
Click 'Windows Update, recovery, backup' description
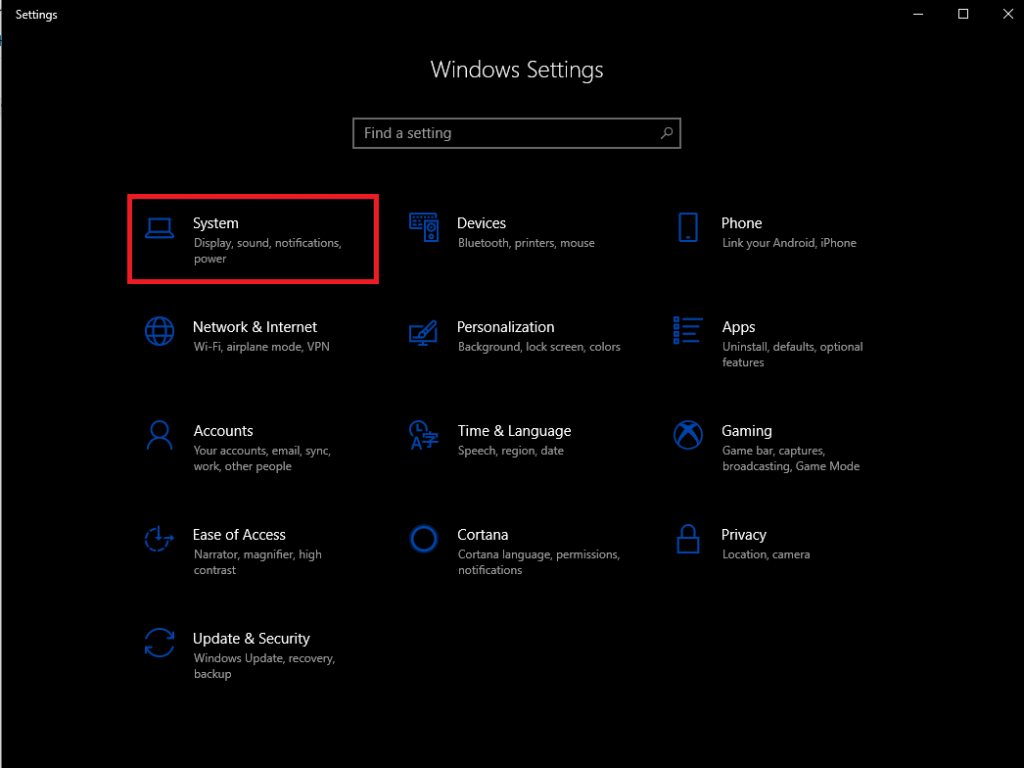coord(264,666)
